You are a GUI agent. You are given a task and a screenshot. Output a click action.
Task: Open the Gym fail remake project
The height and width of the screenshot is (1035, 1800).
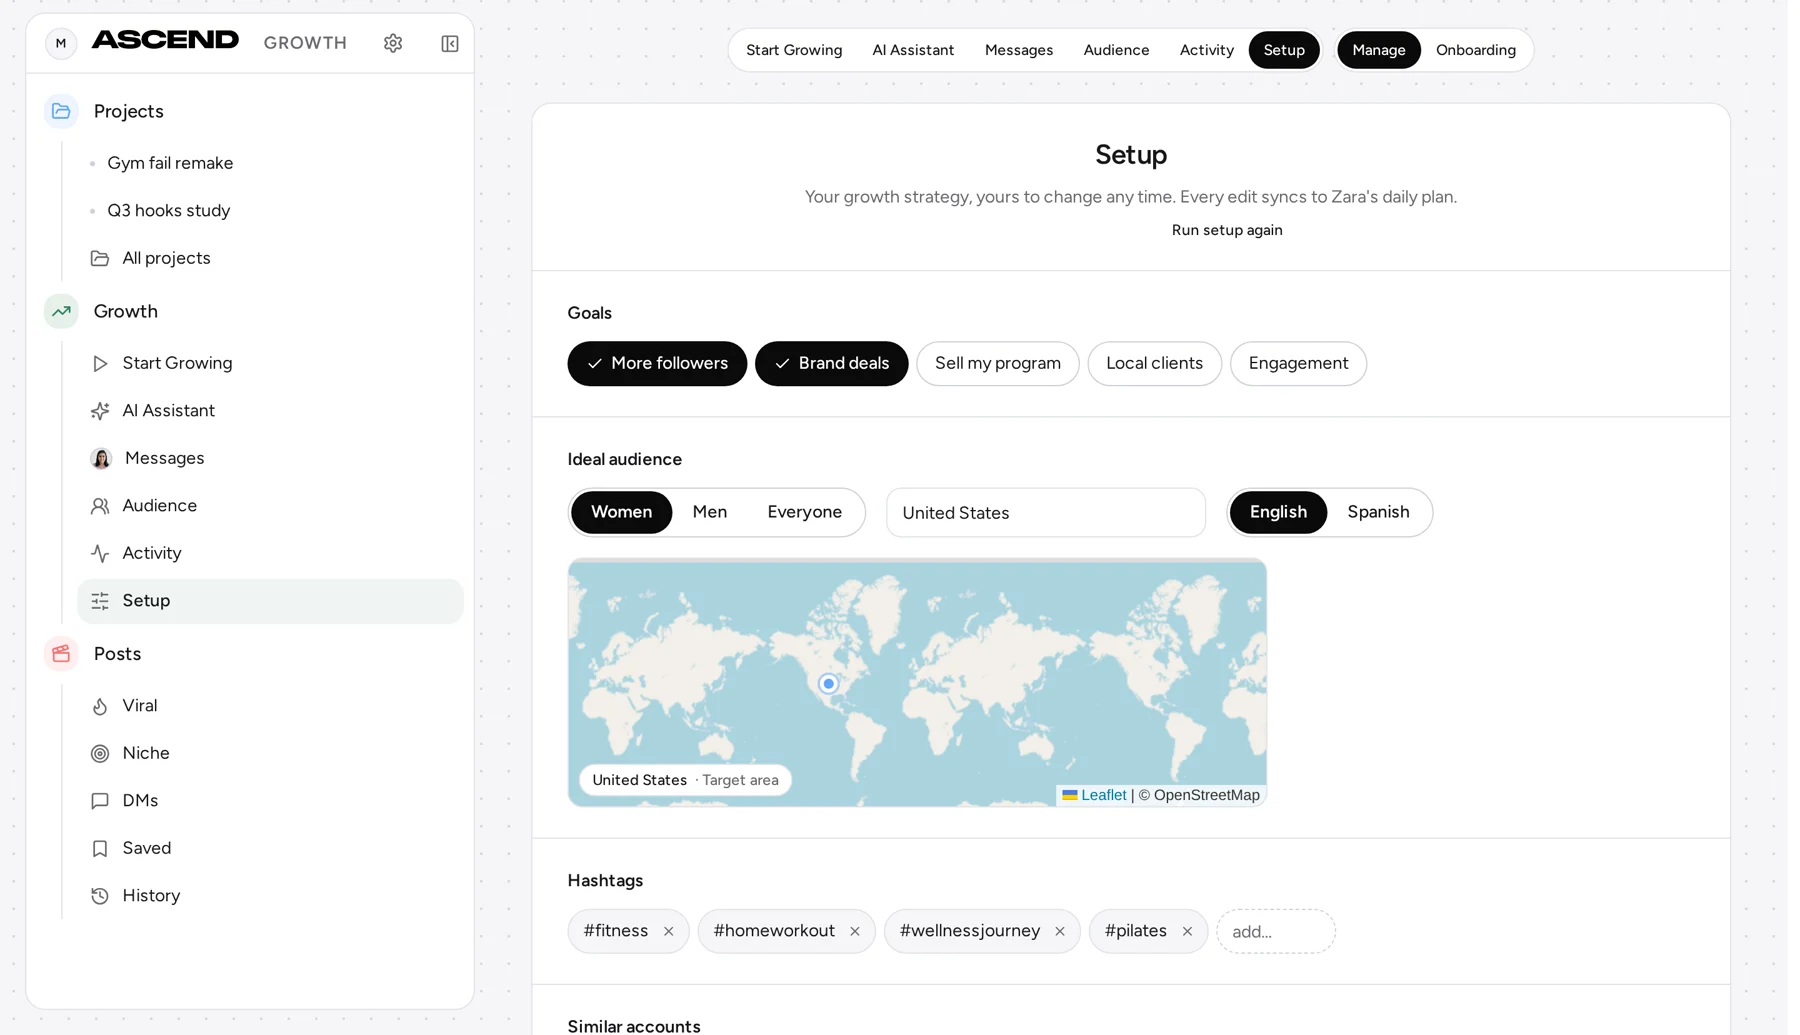coord(170,163)
